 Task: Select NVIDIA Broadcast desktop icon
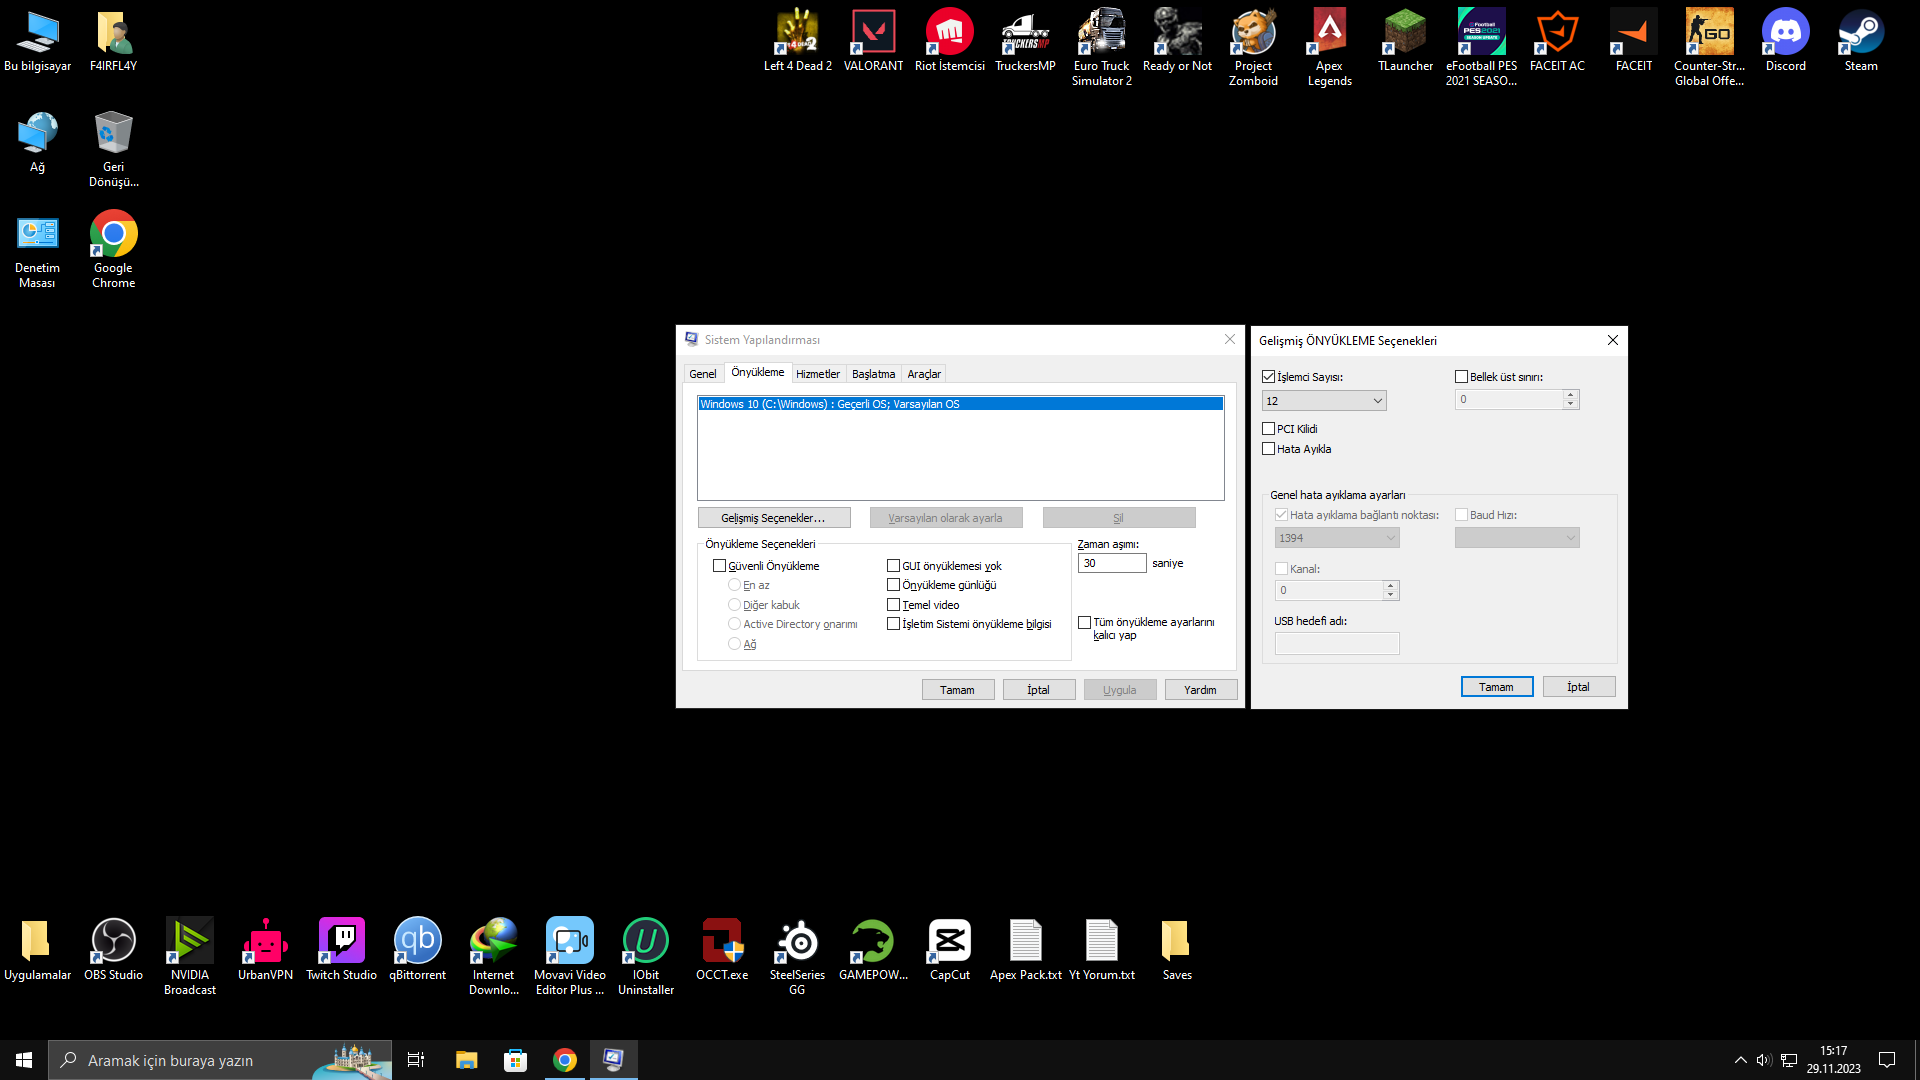pos(189,956)
